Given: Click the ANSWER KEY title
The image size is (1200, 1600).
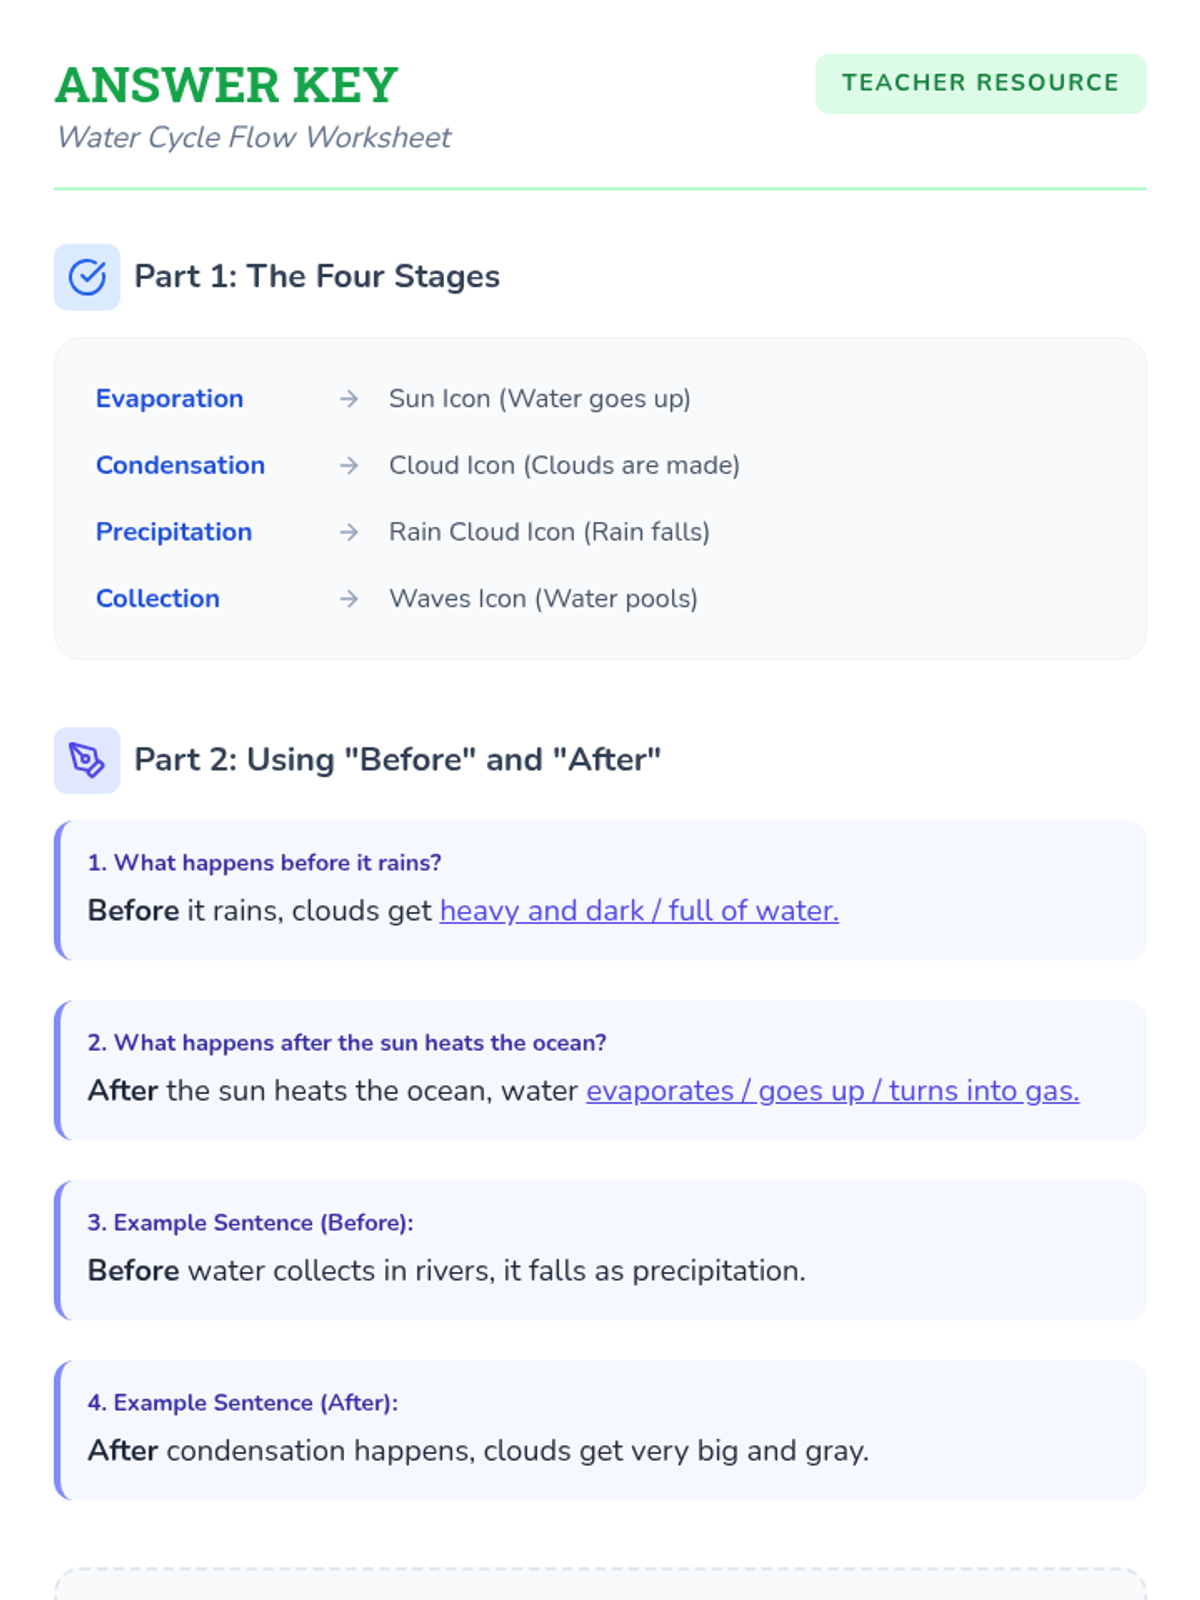Looking at the screenshot, I should point(226,85).
